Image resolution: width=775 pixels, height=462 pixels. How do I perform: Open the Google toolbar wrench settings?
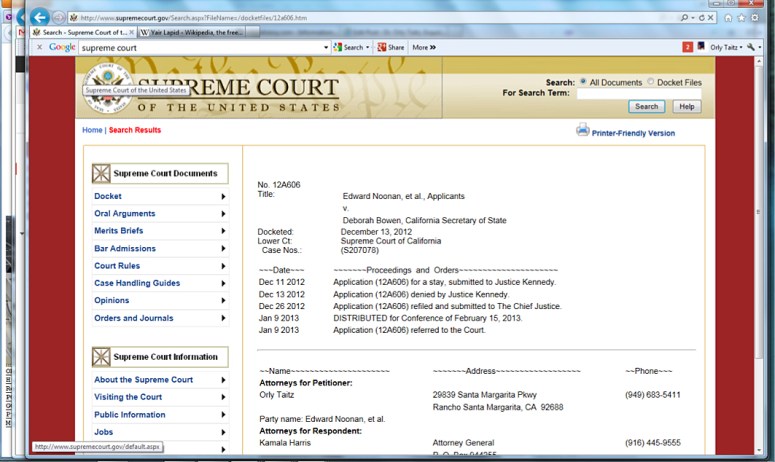pyautogui.click(x=753, y=47)
